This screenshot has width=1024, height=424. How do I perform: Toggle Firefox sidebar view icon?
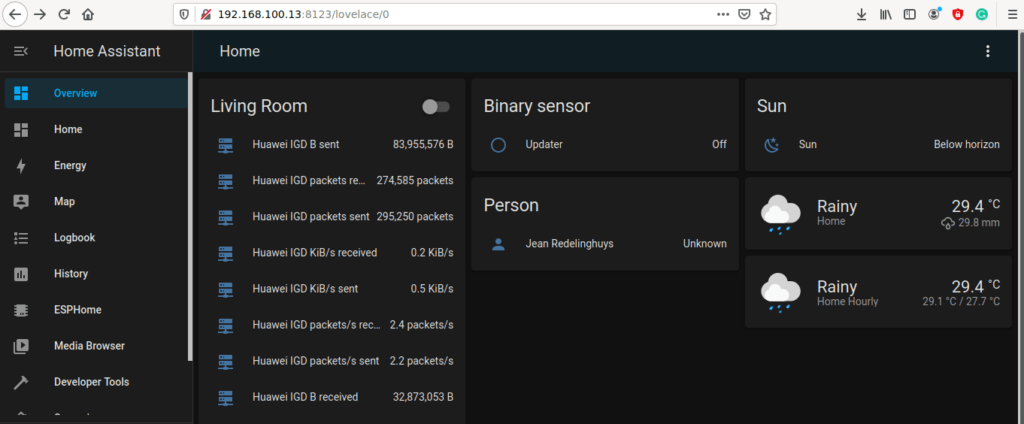click(x=910, y=14)
